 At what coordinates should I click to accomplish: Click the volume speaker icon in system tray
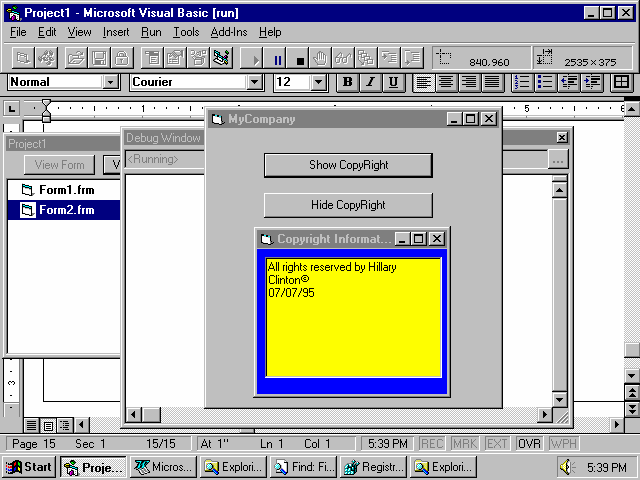click(x=568, y=467)
